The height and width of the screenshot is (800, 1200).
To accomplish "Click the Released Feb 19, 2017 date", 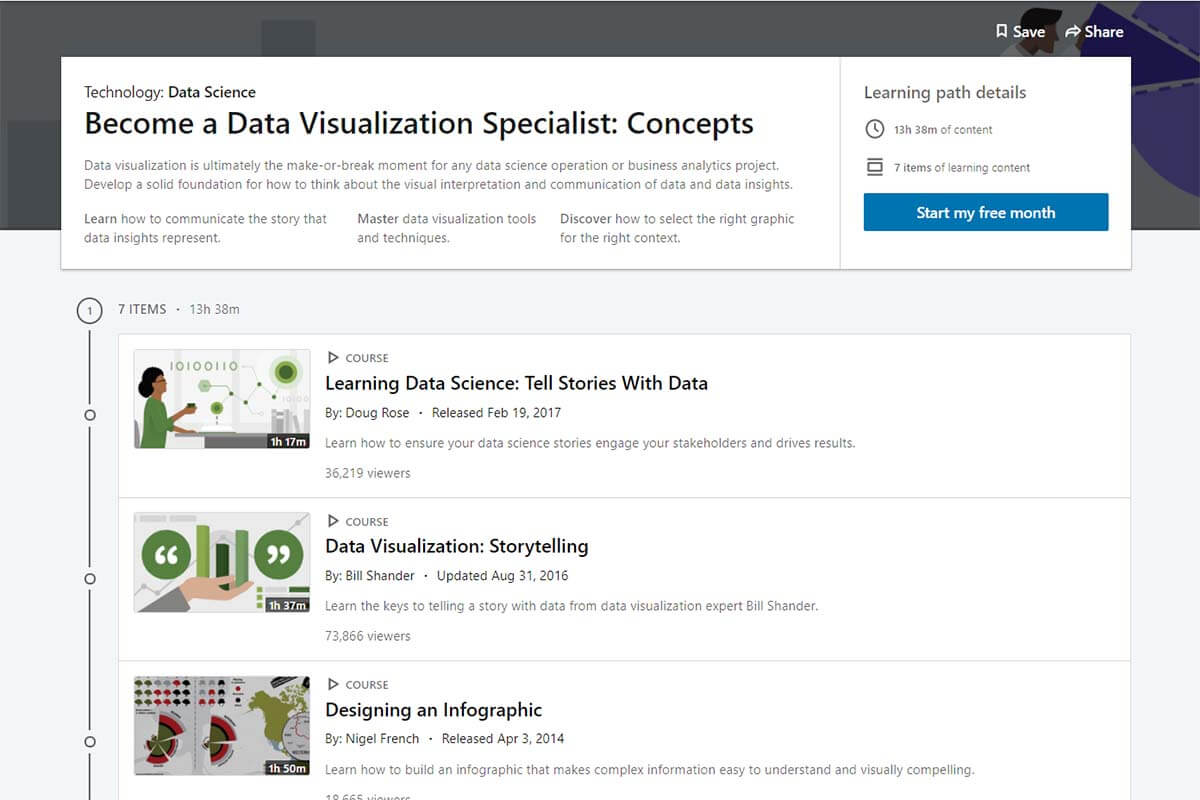I will 496,412.
